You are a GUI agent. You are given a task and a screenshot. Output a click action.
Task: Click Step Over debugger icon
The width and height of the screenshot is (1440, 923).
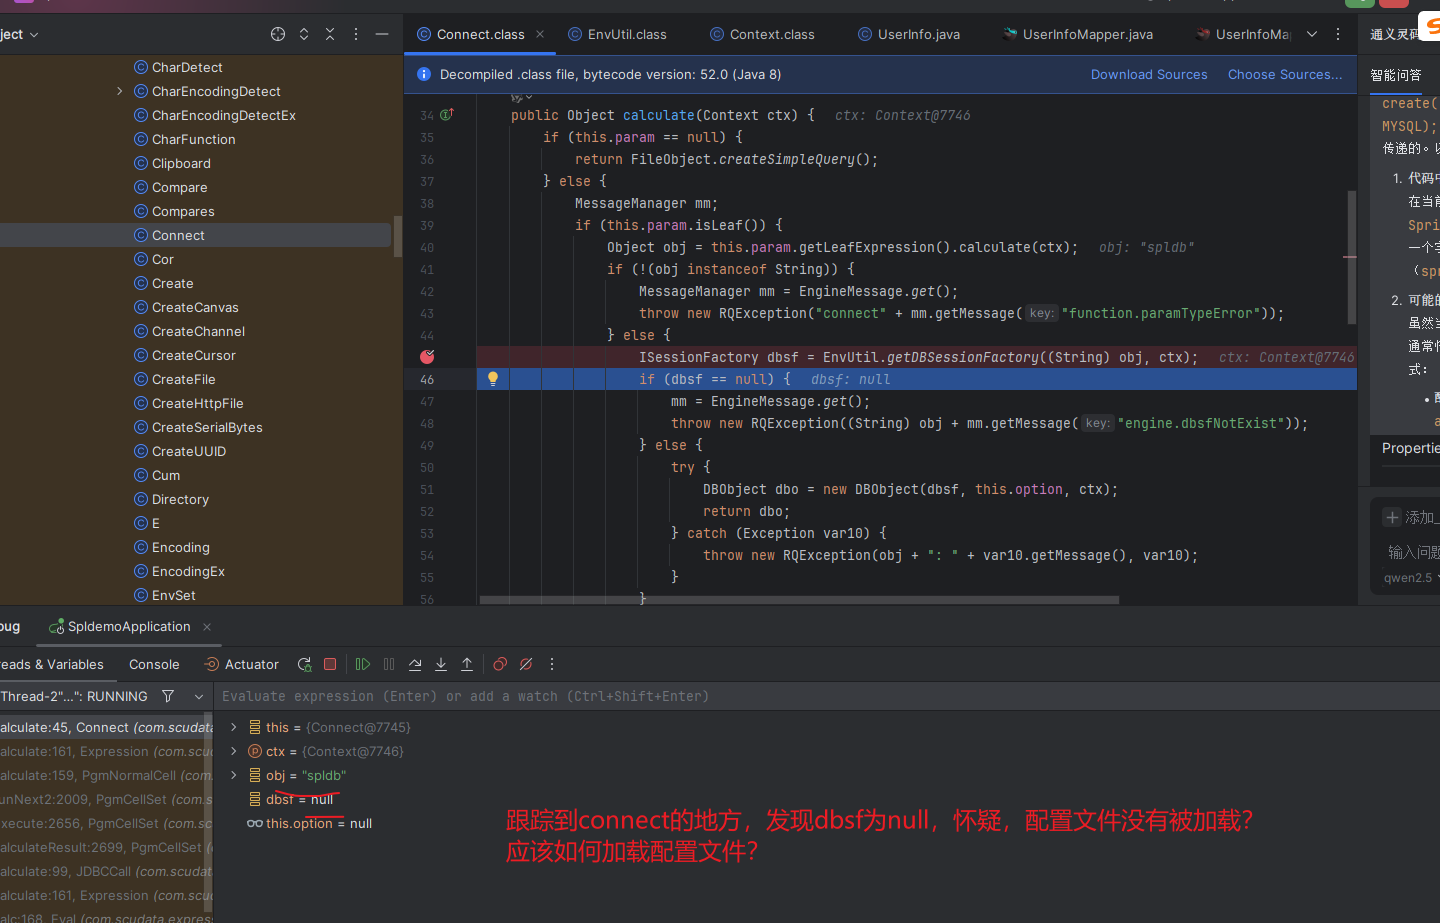(415, 664)
